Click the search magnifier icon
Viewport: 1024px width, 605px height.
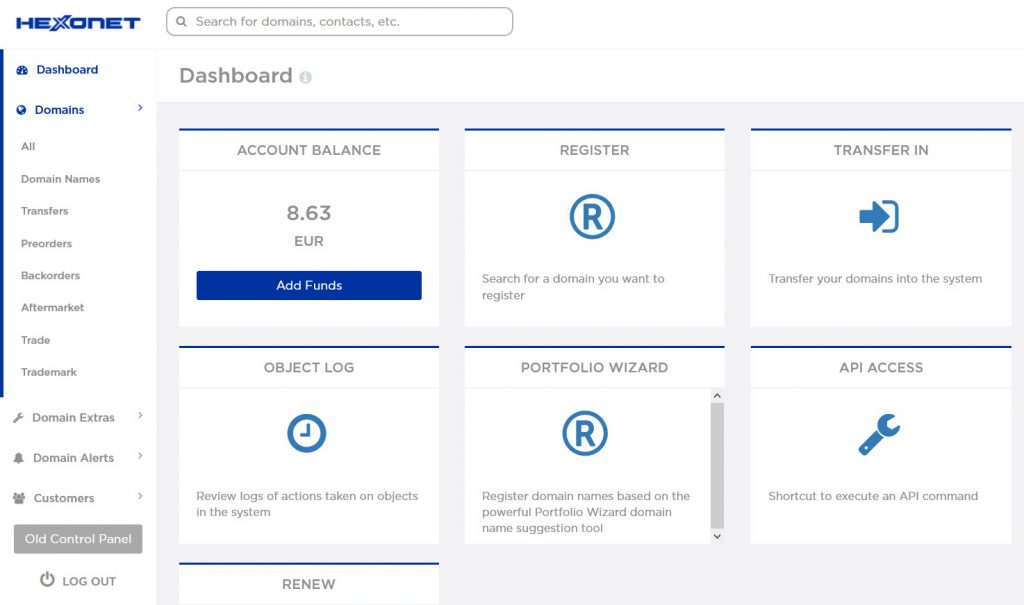(182, 22)
